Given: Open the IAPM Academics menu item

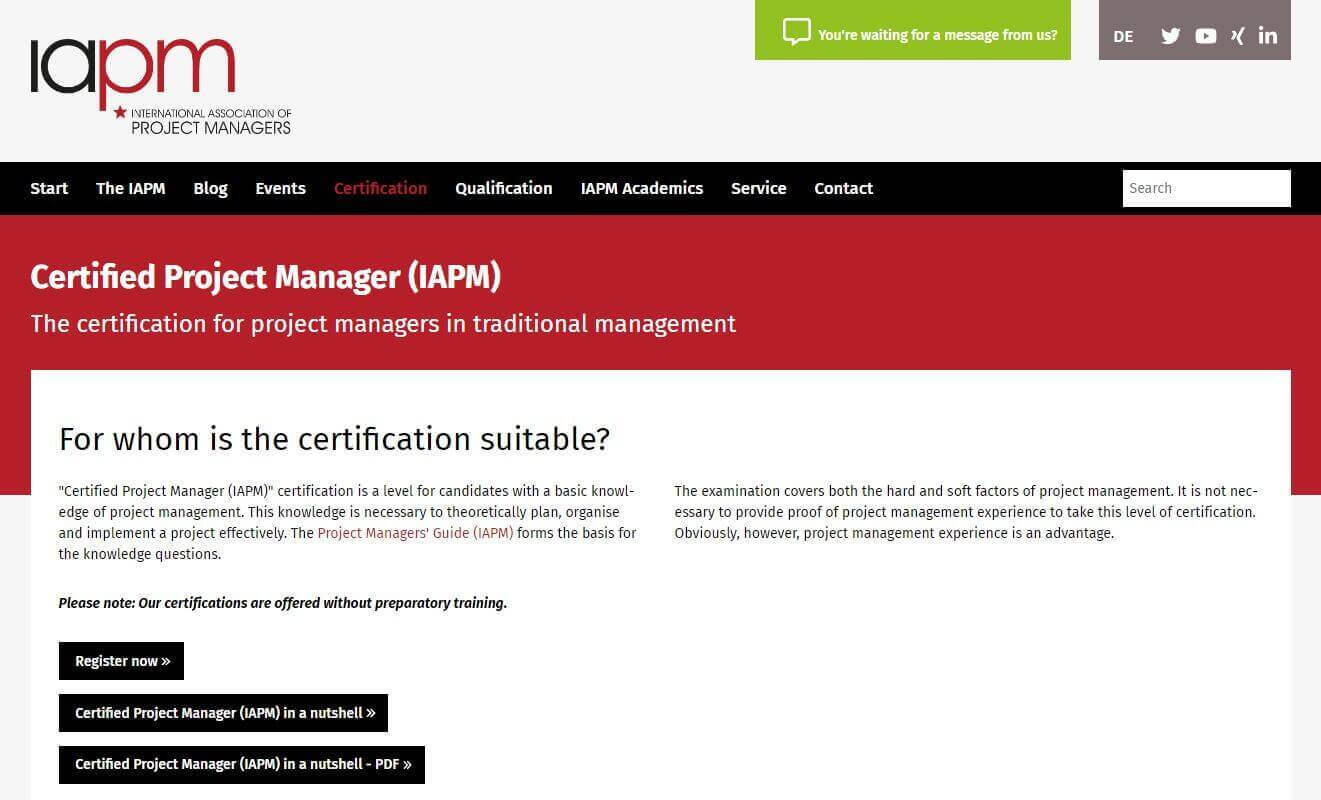Looking at the screenshot, I should coord(641,188).
